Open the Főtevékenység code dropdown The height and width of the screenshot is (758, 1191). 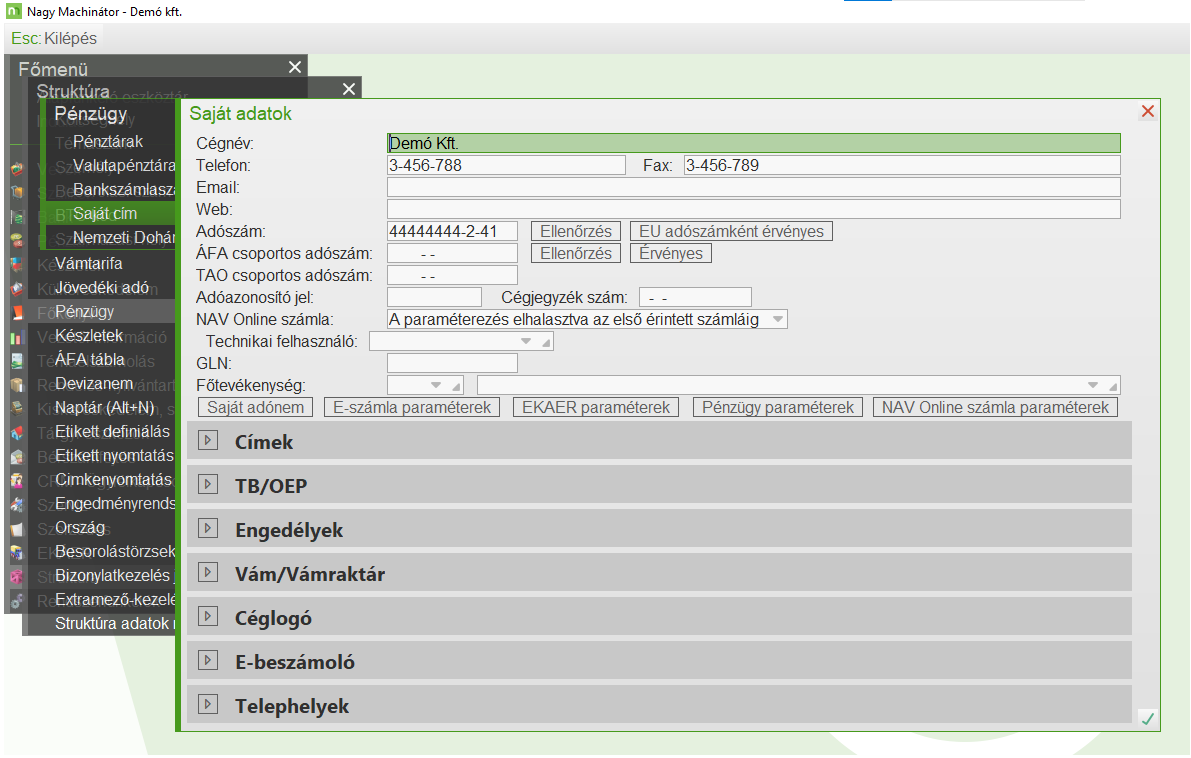click(436, 385)
